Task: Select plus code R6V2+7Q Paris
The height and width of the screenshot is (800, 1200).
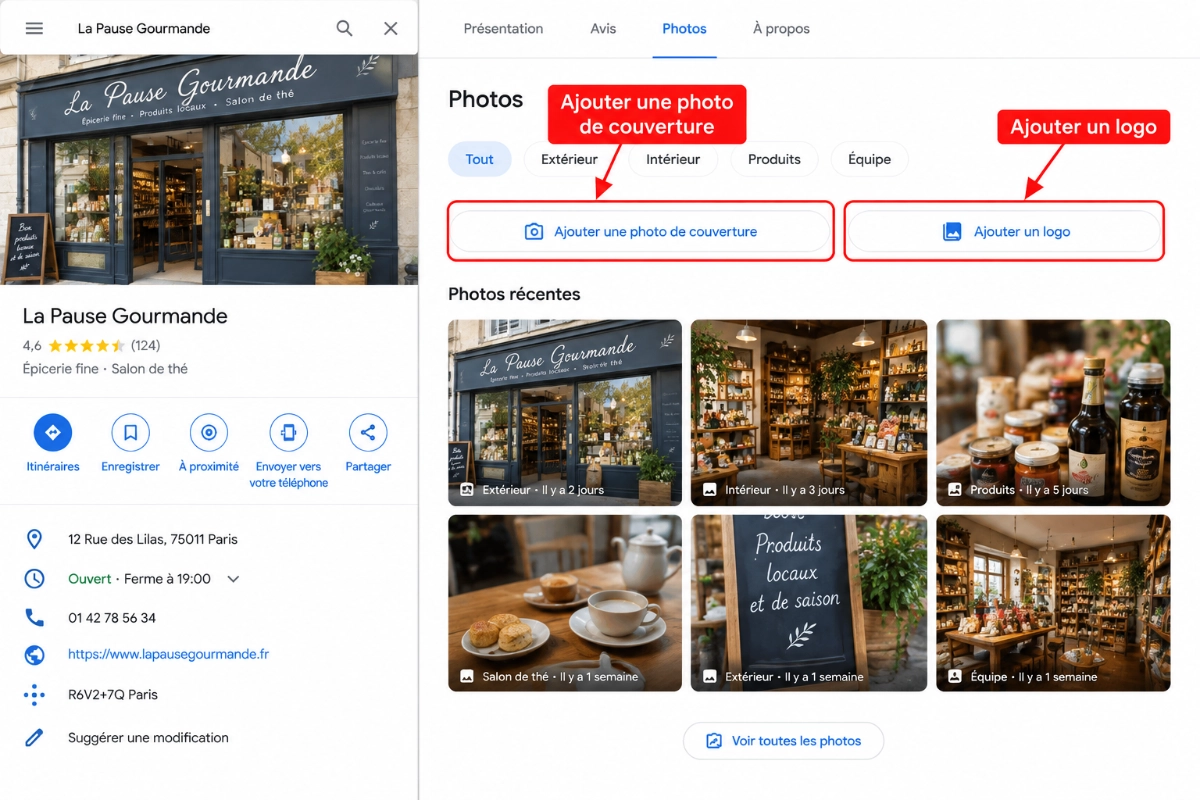Action: click(x=113, y=694)
